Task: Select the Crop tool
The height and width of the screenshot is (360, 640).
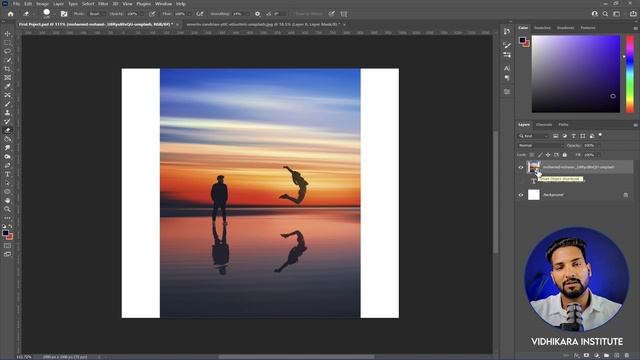Action: (7, 69)
